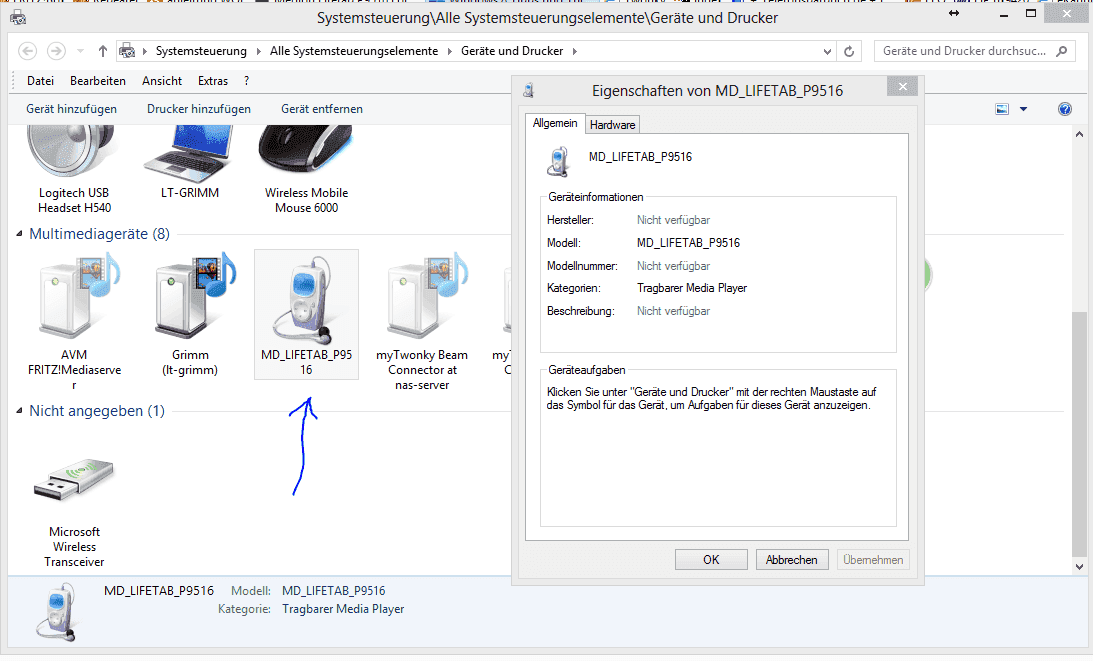
Task: Click Alle Systemsteuerungselemente breadcrumb
Action: (354, 51)
